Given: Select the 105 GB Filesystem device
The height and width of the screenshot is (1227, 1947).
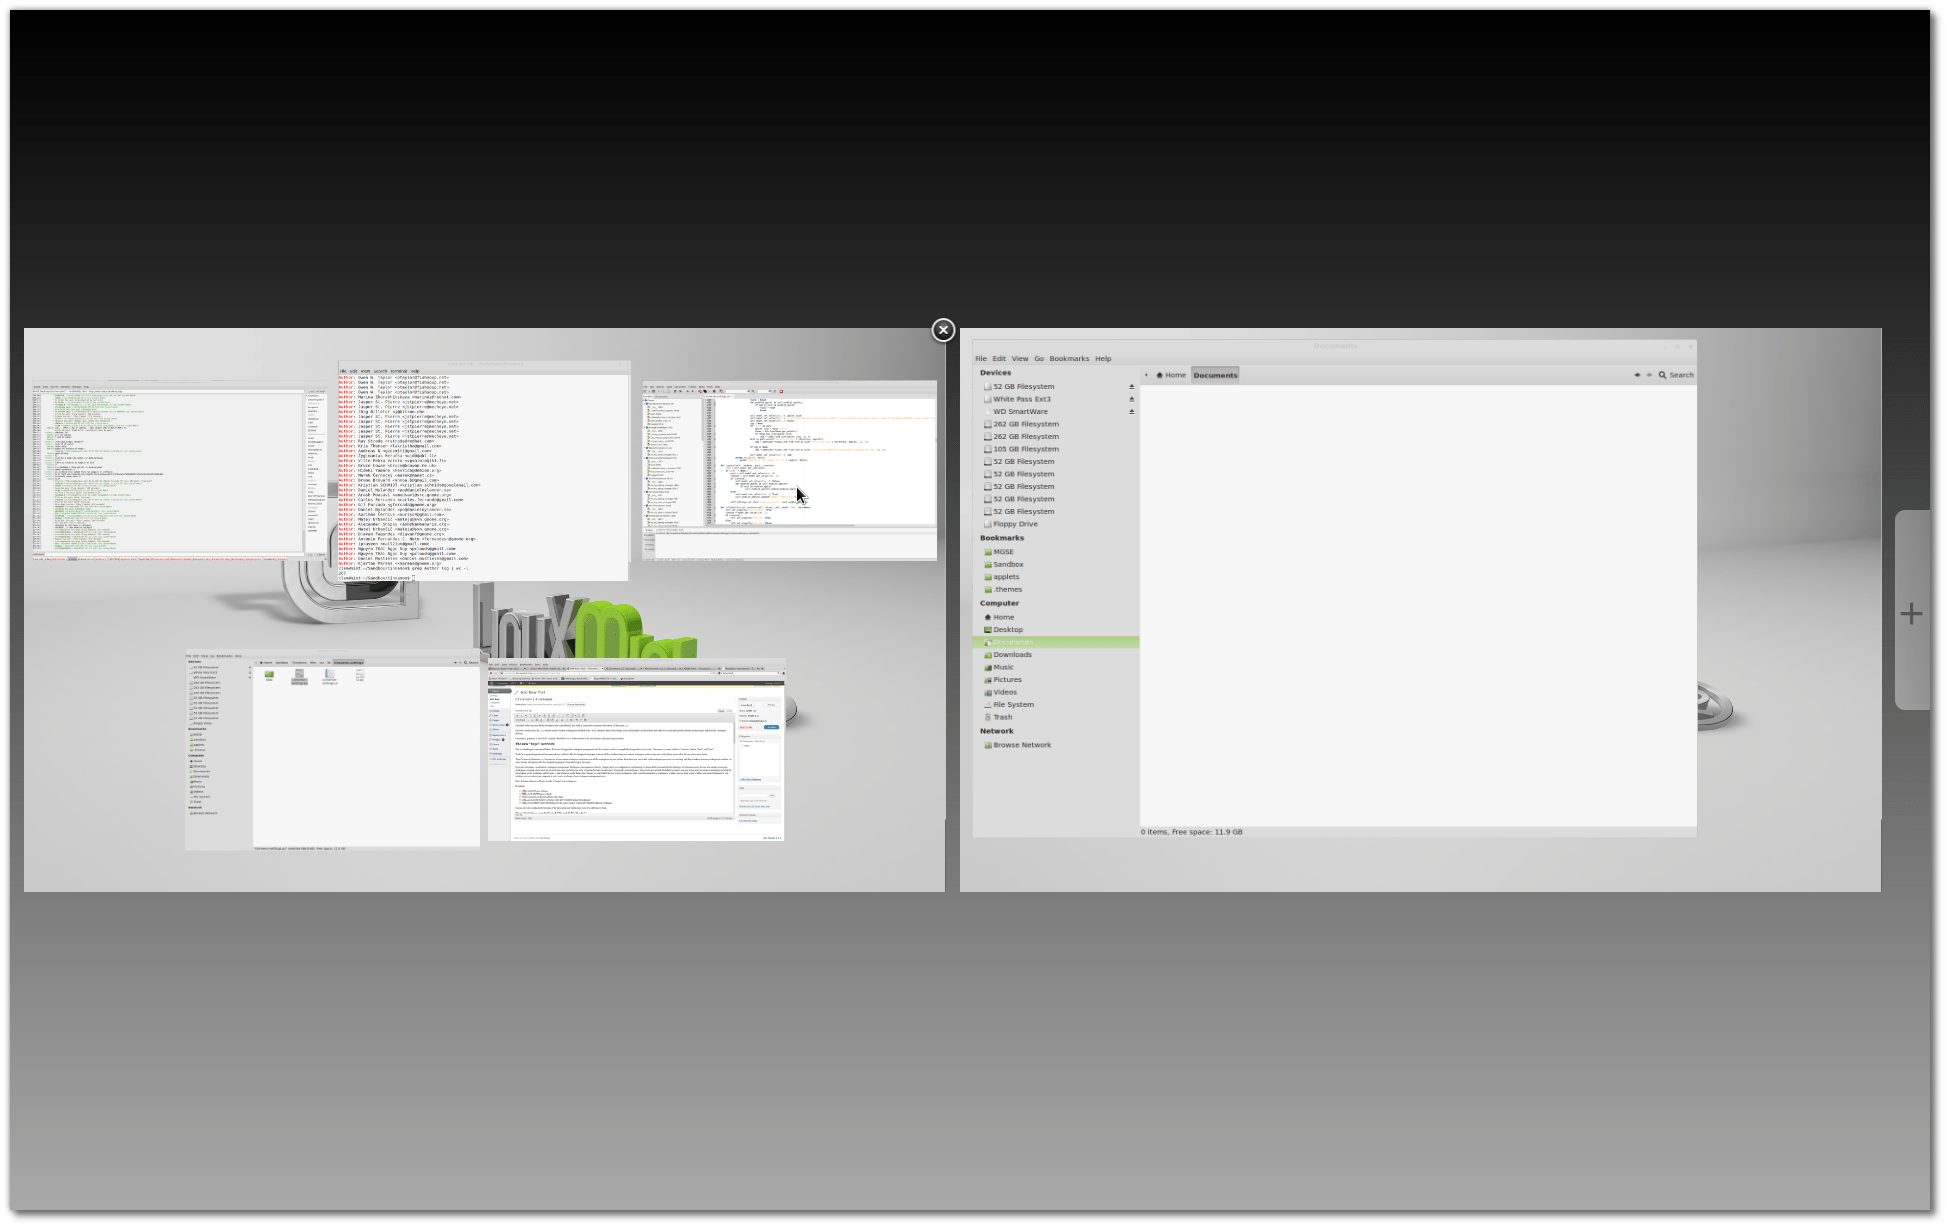Looking at the screenshot, I should pos(1025,449).
